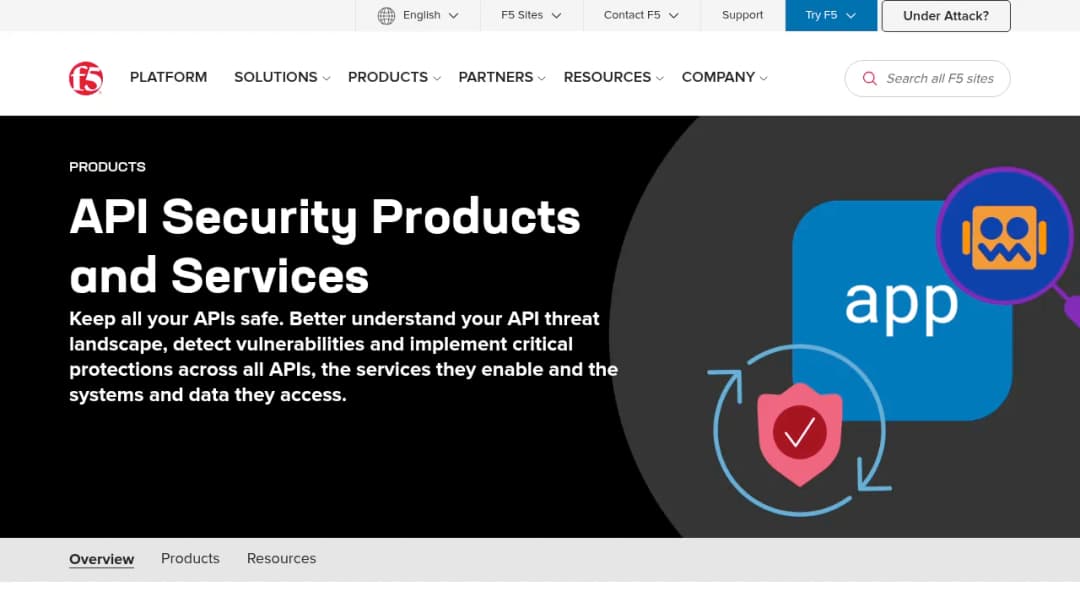Screen dimensions: 1080x608
Task: Click the magnifier search icon
Action: (870, 78)
